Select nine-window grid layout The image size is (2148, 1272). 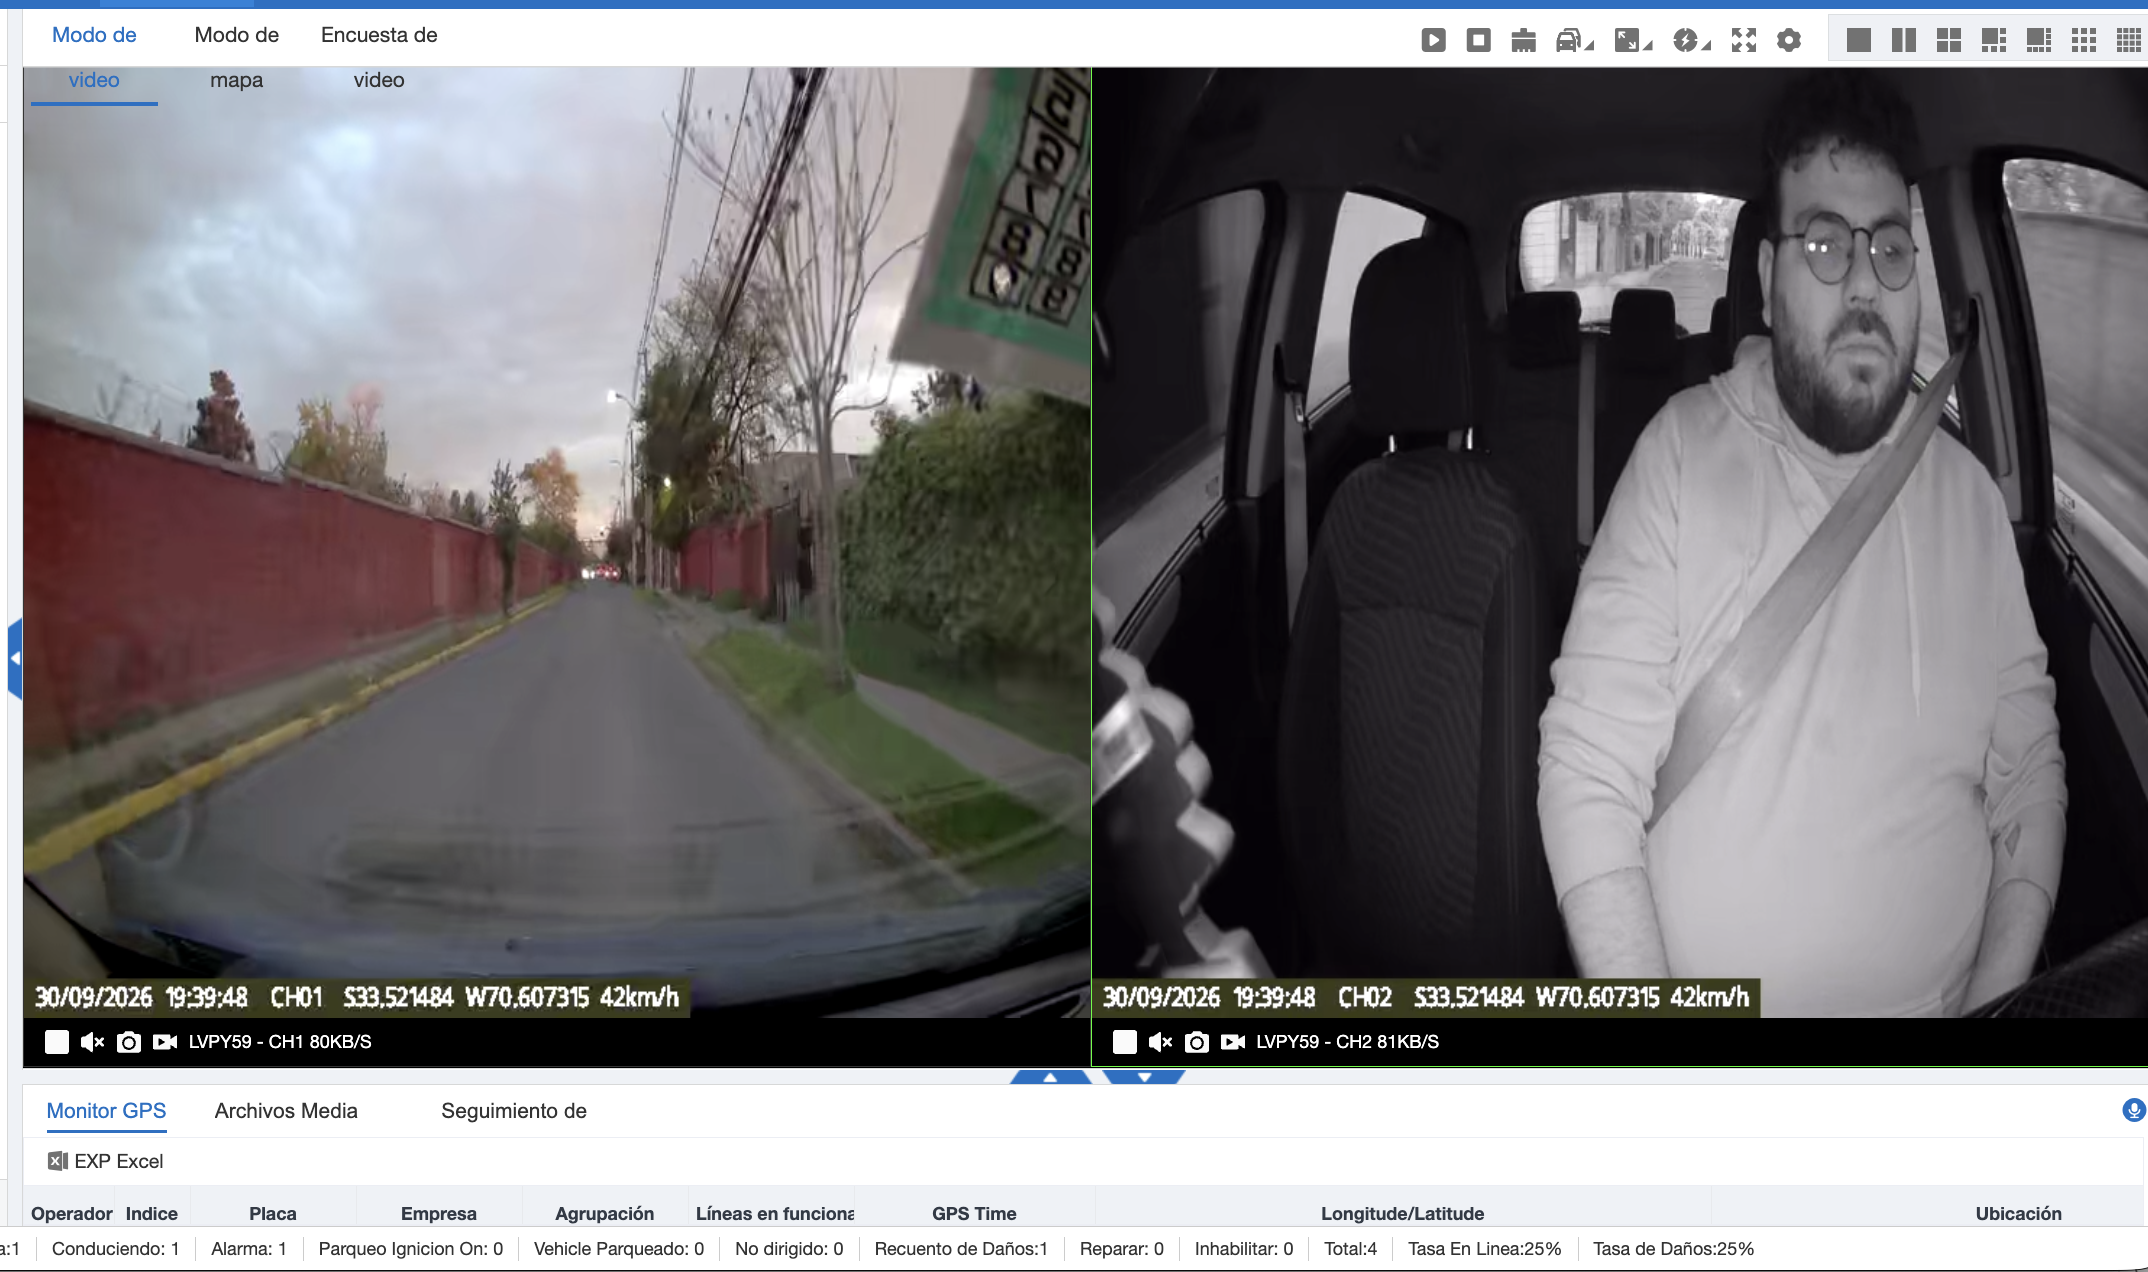pyautogui.click(x=2084, y=40)
